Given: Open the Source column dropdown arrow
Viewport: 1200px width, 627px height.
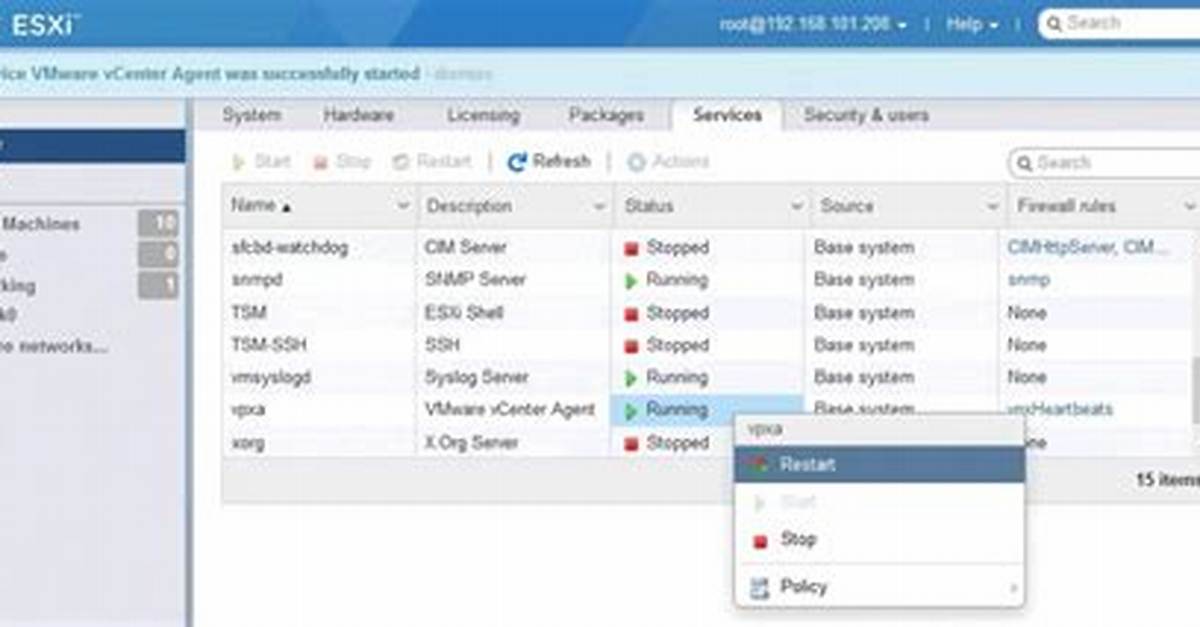Looking at the screenshot, I should [x=993, y=206].
